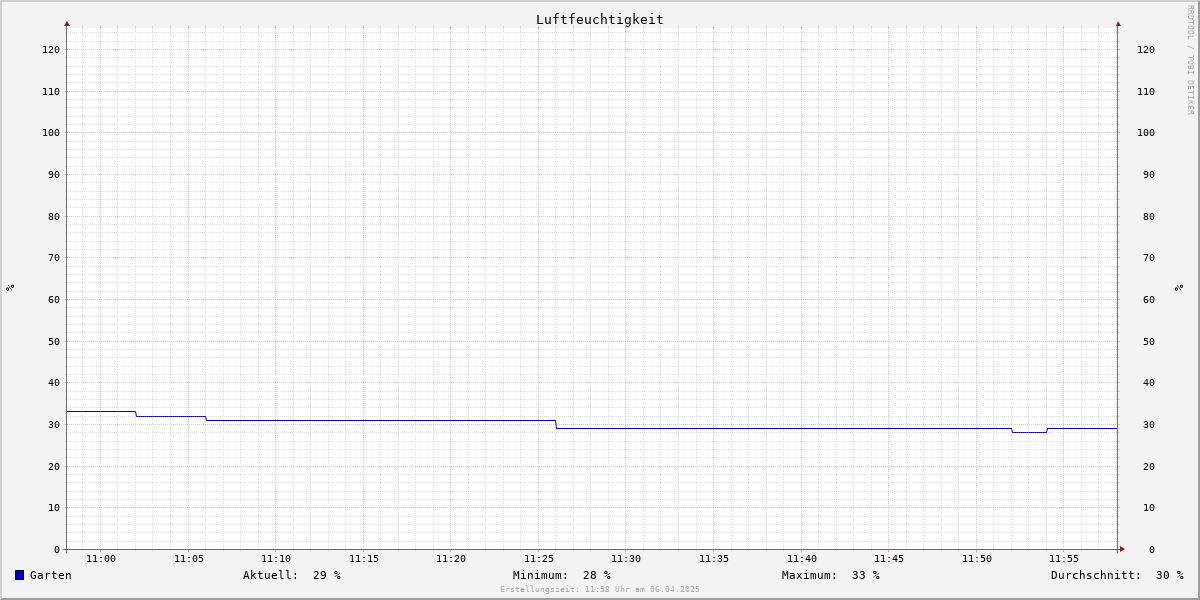Click the 40 label on the left axis
Screen dimensions: 1200x600
pos(54,382)
